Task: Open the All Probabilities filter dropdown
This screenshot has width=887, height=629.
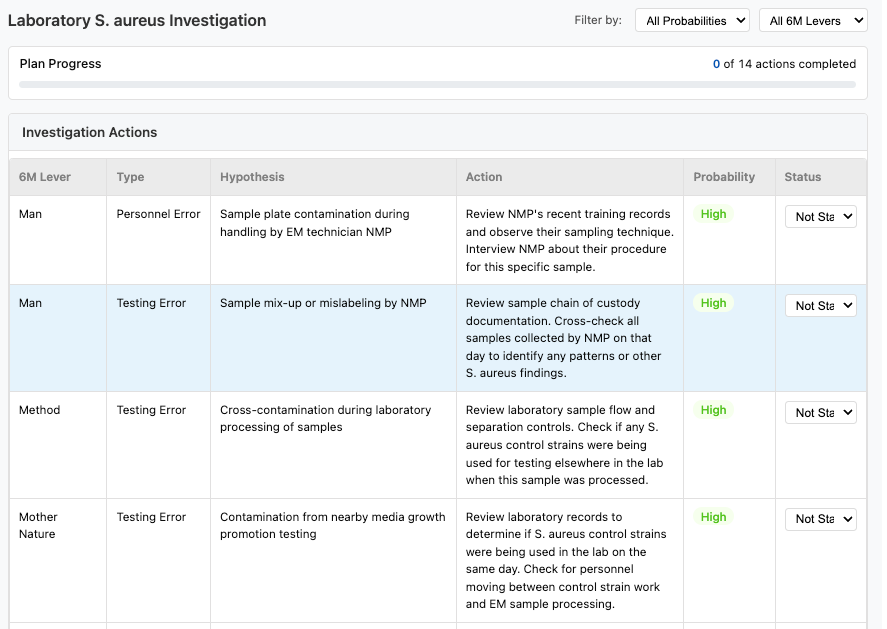Action: coord(692,20)
